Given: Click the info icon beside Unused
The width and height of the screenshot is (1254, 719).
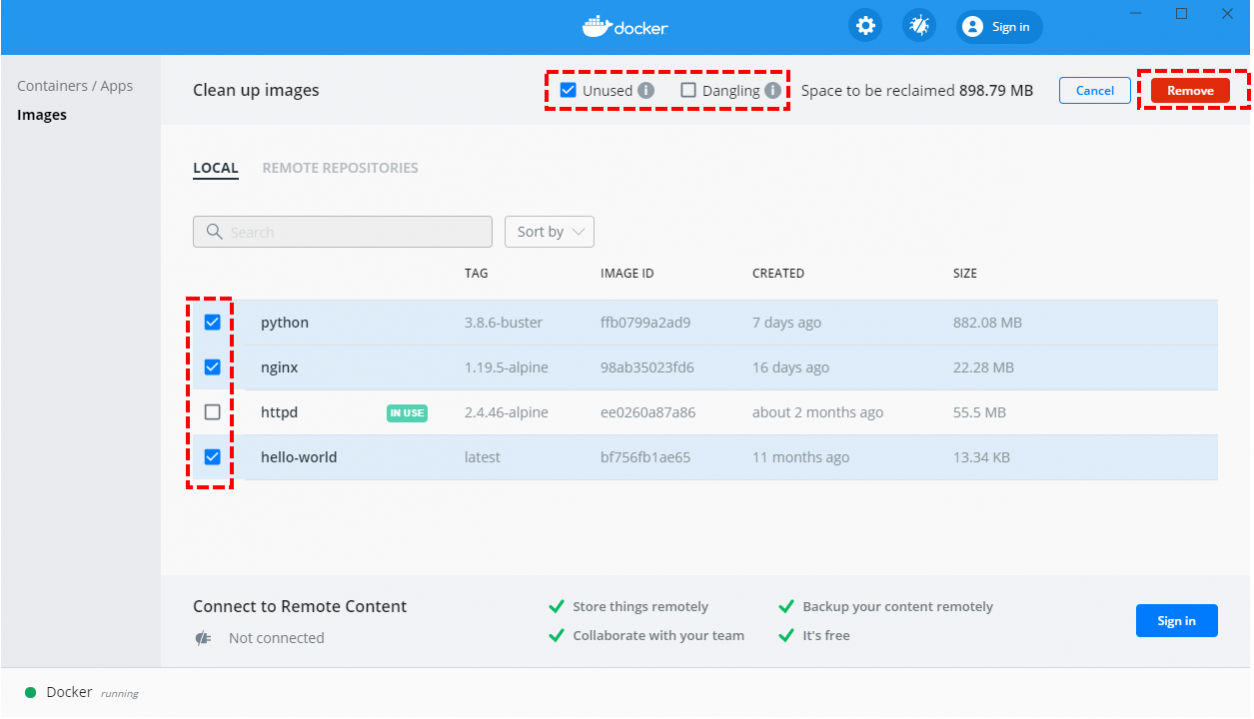Looking at the screenshot, I should coord(646,90).
